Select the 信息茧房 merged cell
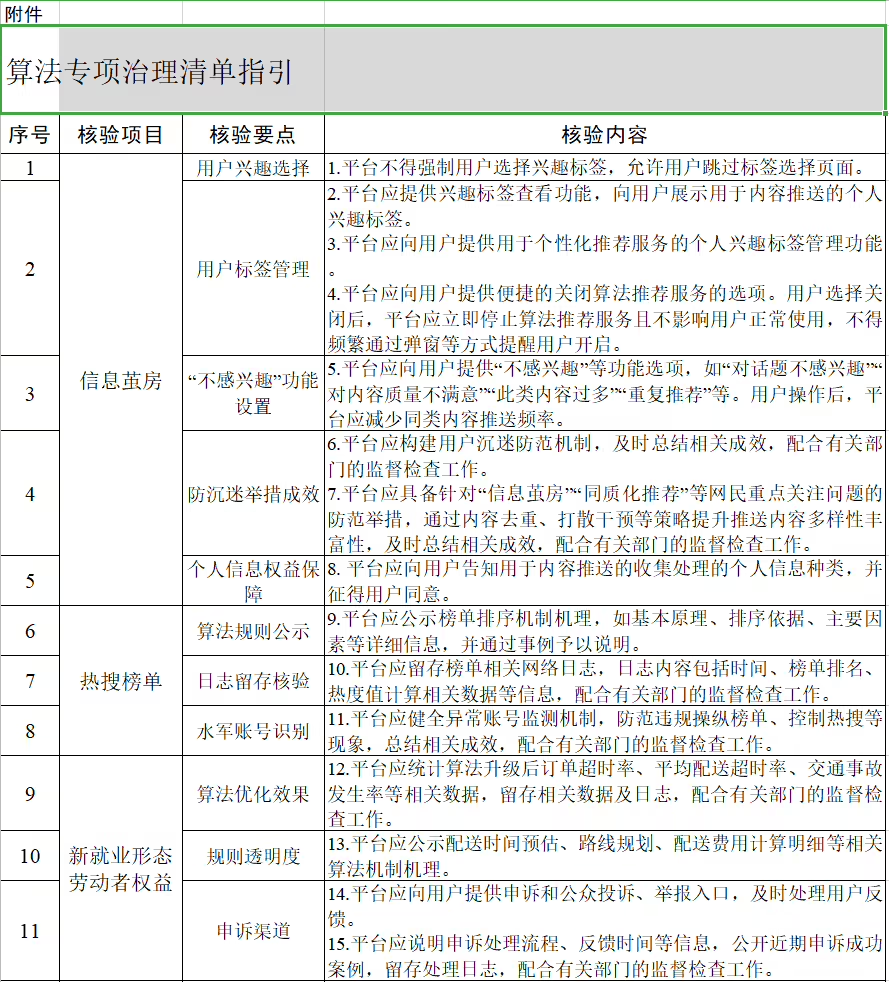The height and width of the screenshot is (982, 889). pyautogui.click(x=120, y=380)
